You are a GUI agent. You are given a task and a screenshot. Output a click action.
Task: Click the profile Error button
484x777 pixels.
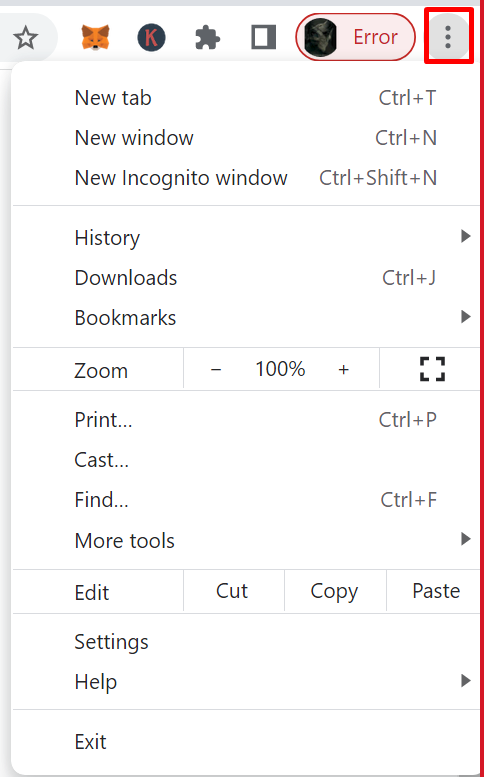pos(355,37)
